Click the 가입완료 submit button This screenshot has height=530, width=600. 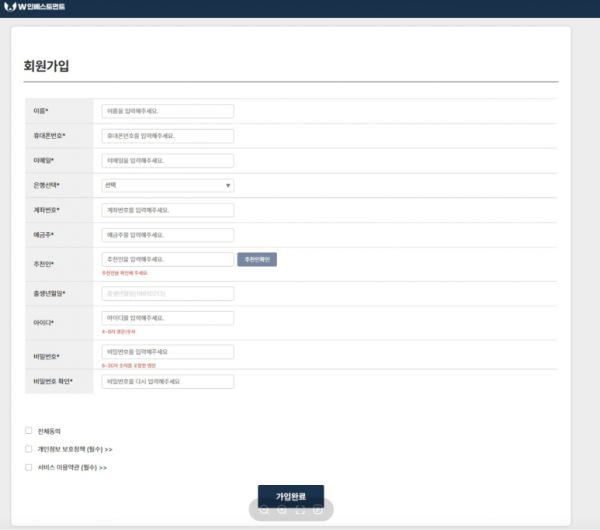pos(291,496)
